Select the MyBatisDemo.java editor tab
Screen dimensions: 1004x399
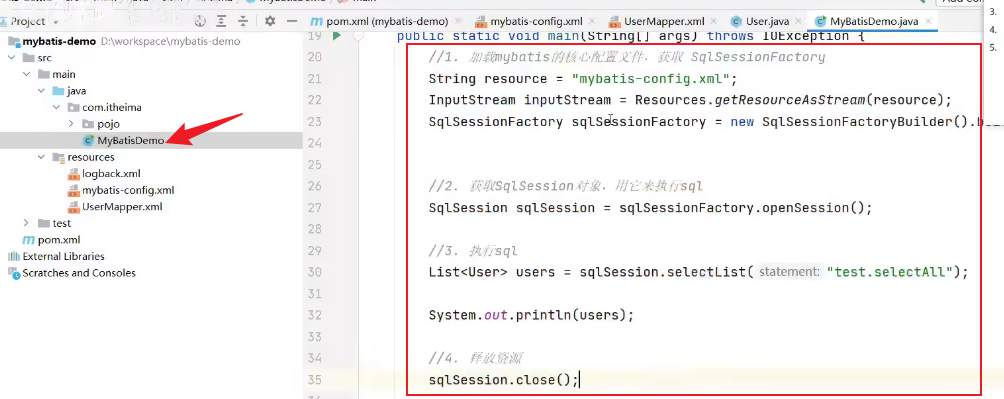[x=872, y=21]
